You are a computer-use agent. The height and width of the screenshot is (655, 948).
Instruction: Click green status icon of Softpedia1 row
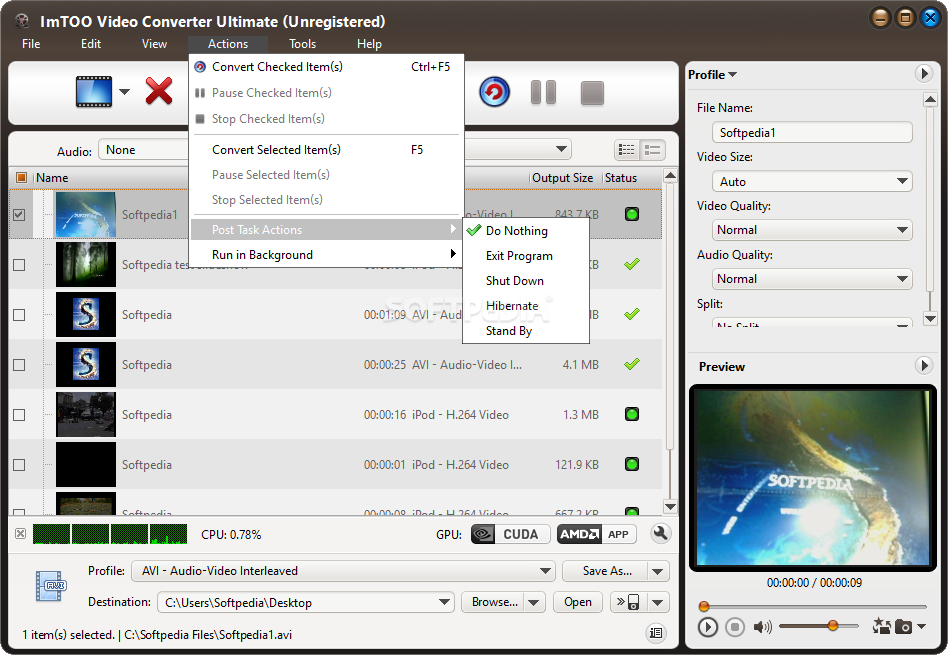632,213
